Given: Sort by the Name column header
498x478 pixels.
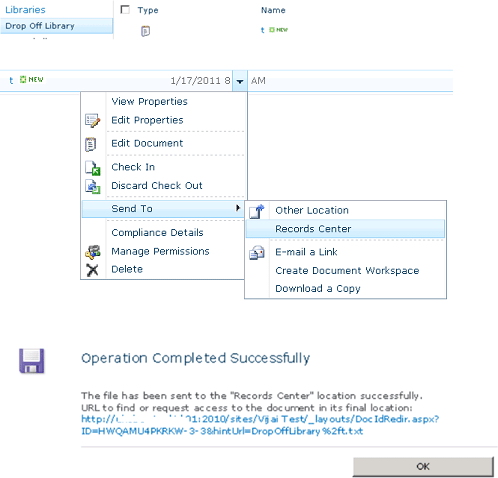Looking at the screenshot, I should tap(273, 10).
